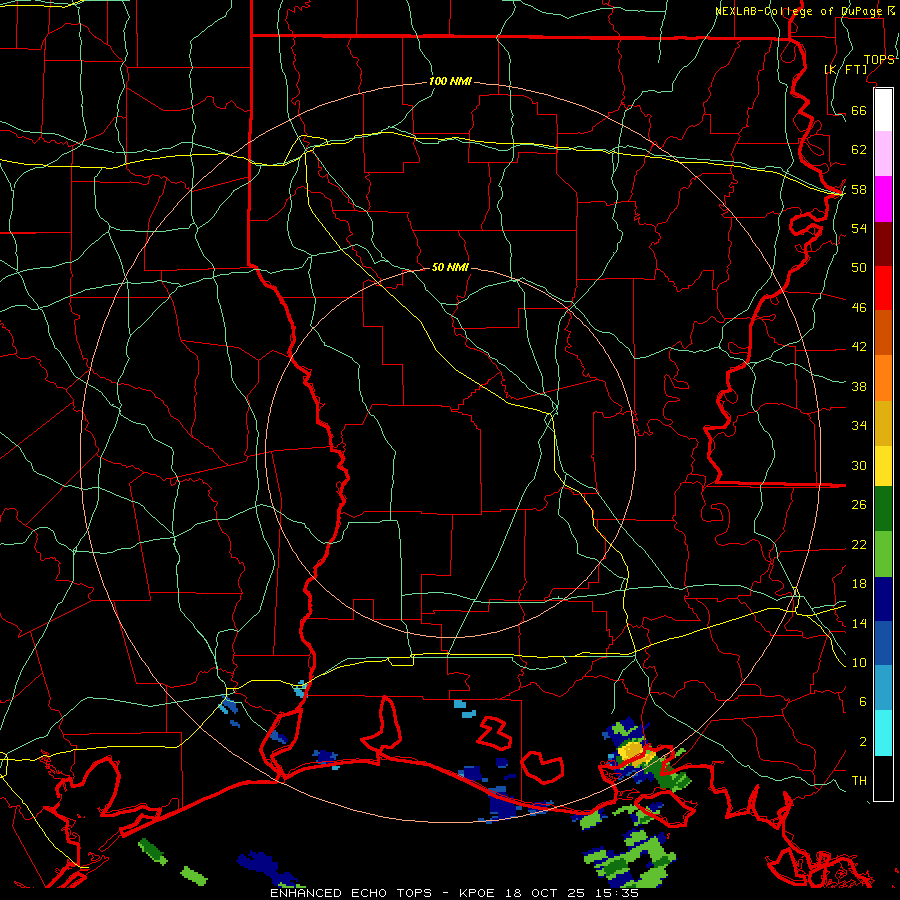Click the TH legend label
This screenshot has height=900, width=900.
(x=859, y=781)
